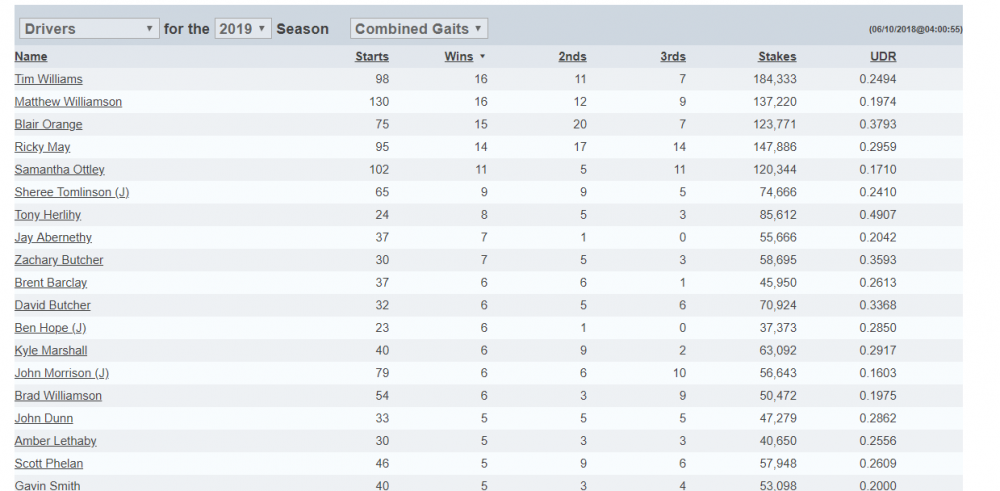Open the Combined Gaits dropdown
This screenshot has width=1000, height=491.
[x=418, y=29]
